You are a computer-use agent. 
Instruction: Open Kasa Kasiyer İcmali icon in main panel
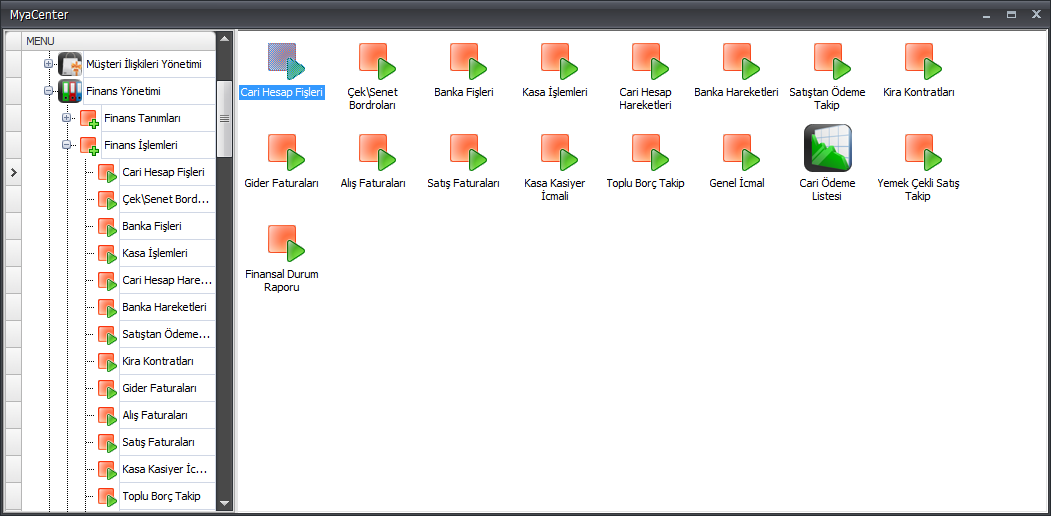click(x=560, y=151)
